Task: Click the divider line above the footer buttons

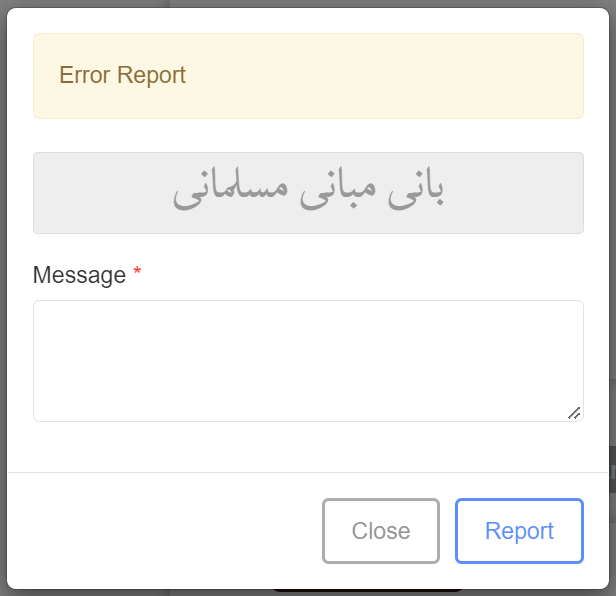Action: tap(308, 472)
